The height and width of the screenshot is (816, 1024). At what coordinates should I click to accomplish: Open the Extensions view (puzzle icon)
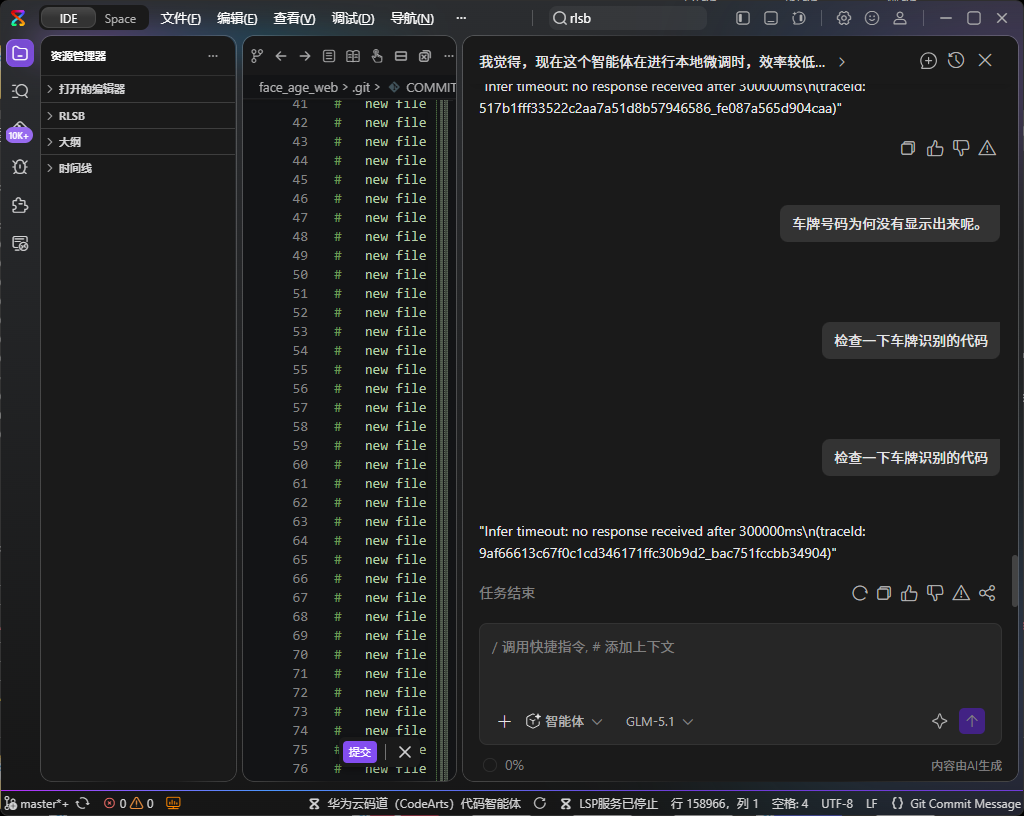20,205
